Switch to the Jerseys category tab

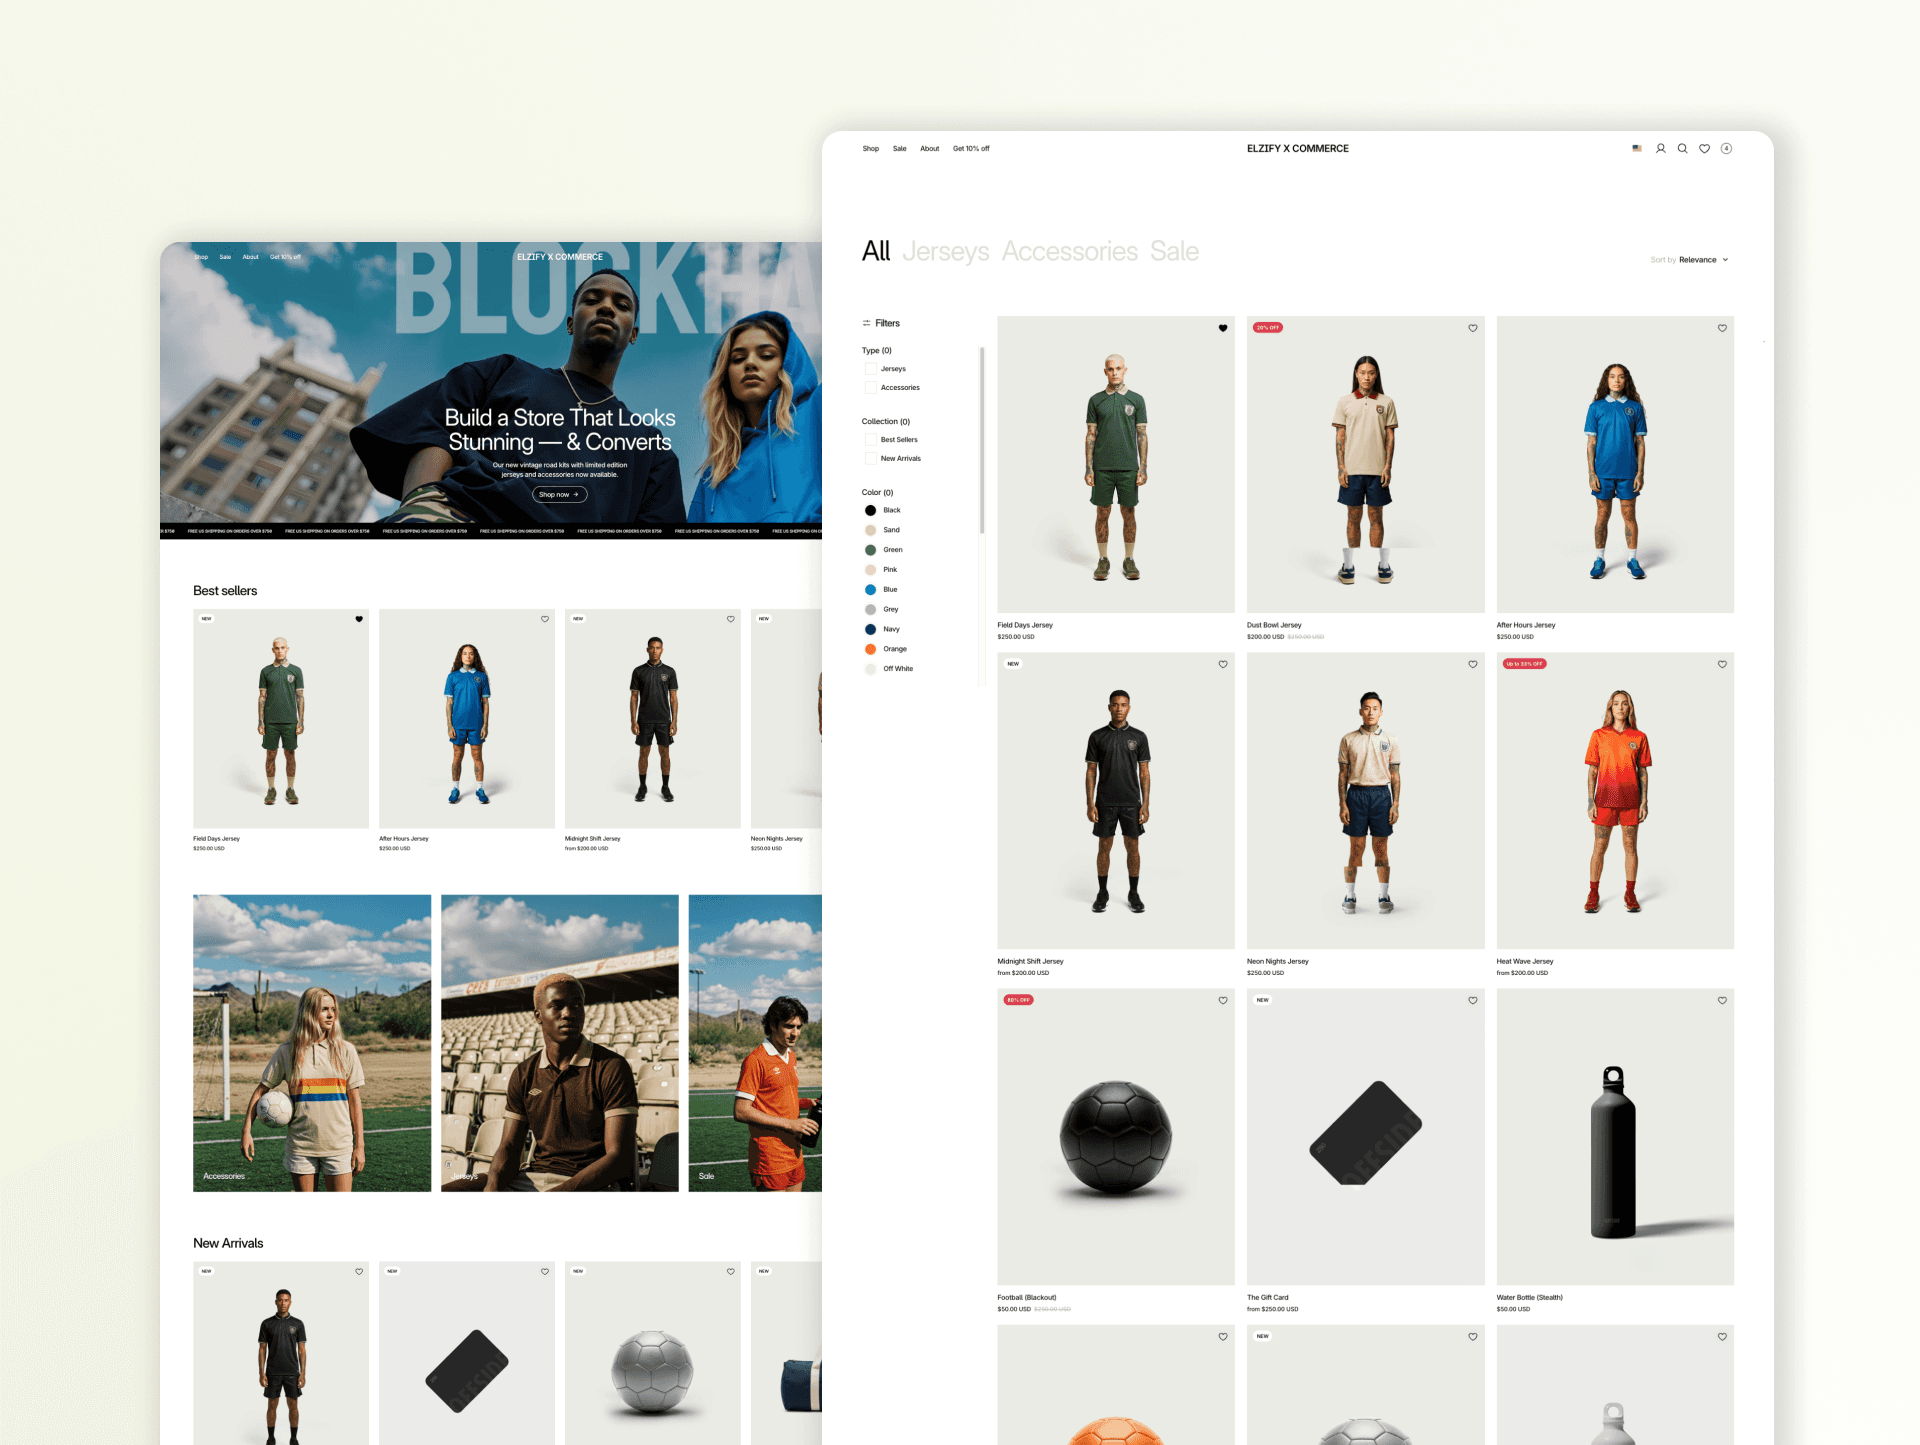[945, 251]
